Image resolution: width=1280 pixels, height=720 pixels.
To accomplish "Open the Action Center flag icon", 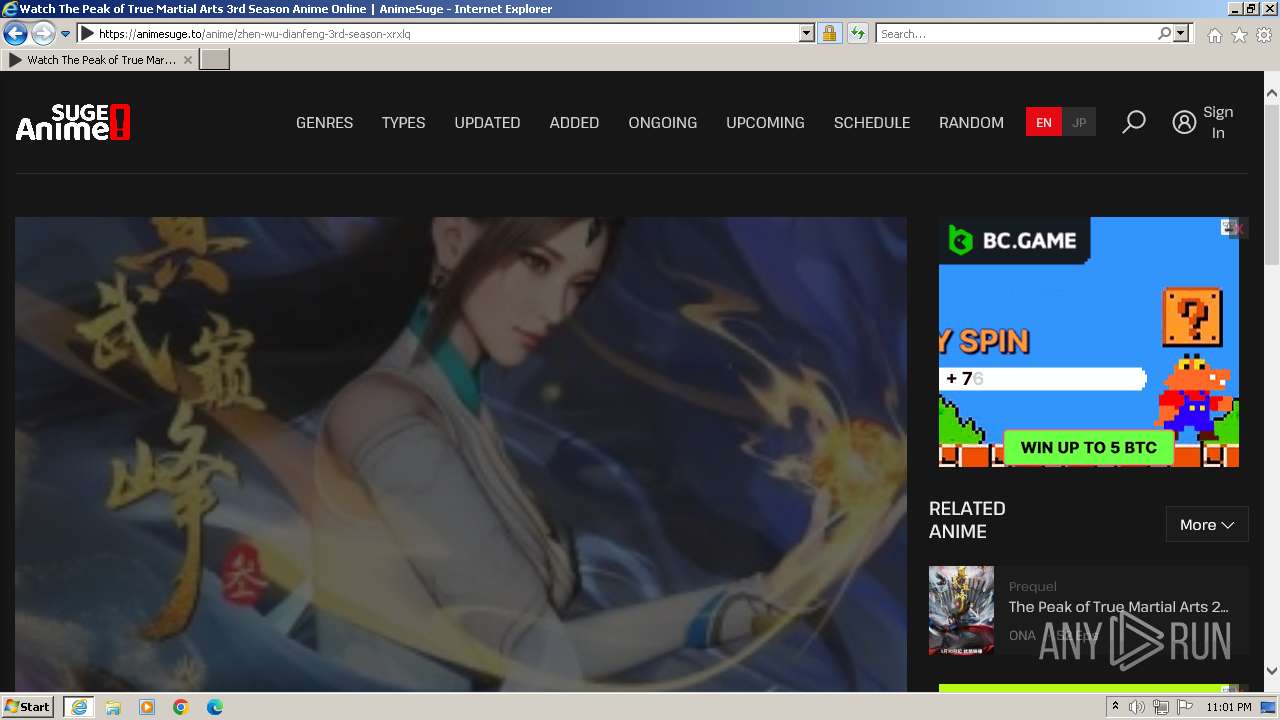I will coord(1185,707).
